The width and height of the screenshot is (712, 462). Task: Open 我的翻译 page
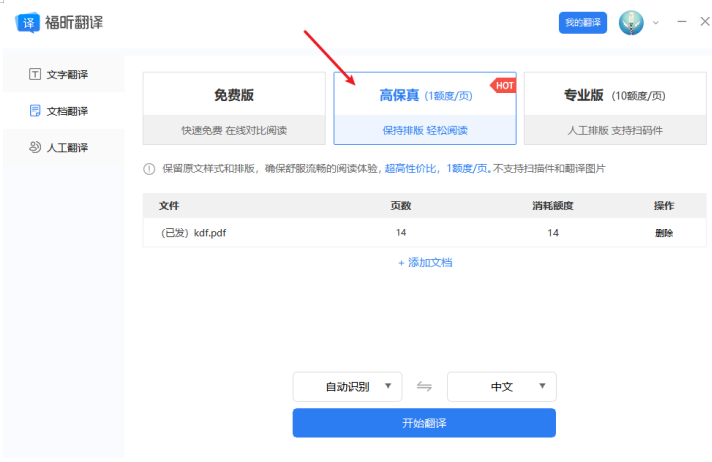click(583, 22)
